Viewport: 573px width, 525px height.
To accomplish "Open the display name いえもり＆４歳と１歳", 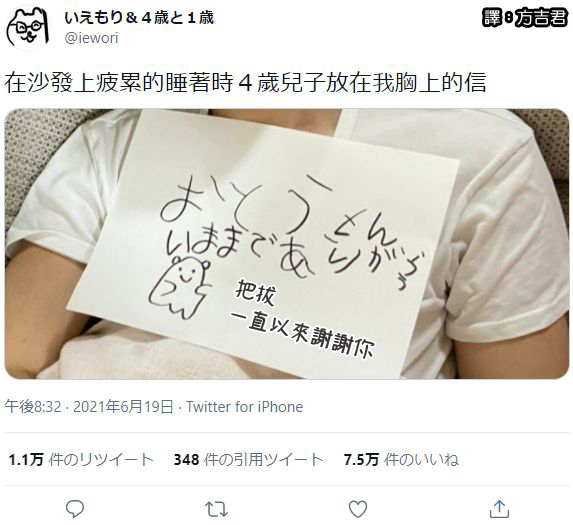I will [x=139, y=18].
